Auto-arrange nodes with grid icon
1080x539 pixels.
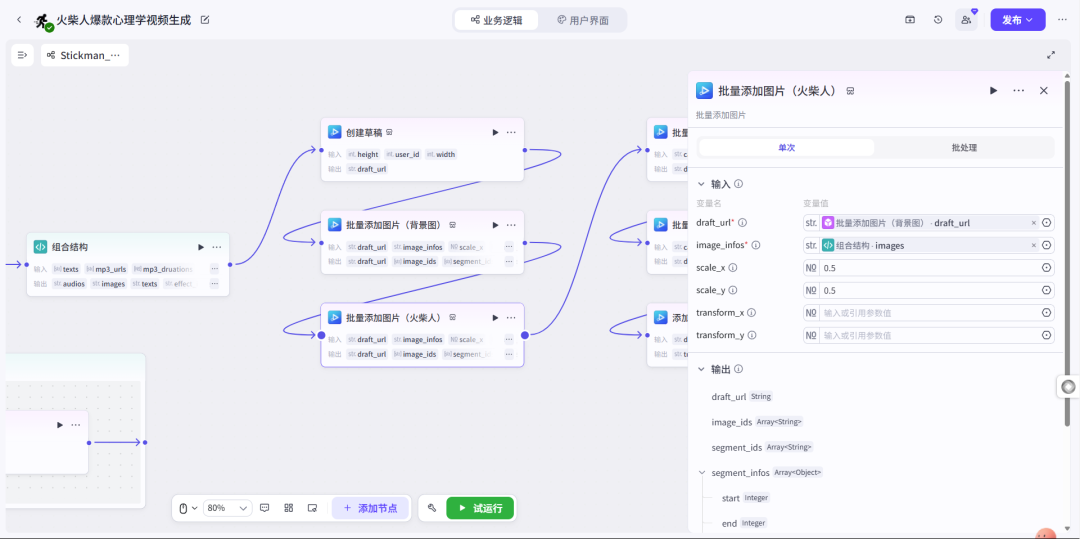[289, 508]
